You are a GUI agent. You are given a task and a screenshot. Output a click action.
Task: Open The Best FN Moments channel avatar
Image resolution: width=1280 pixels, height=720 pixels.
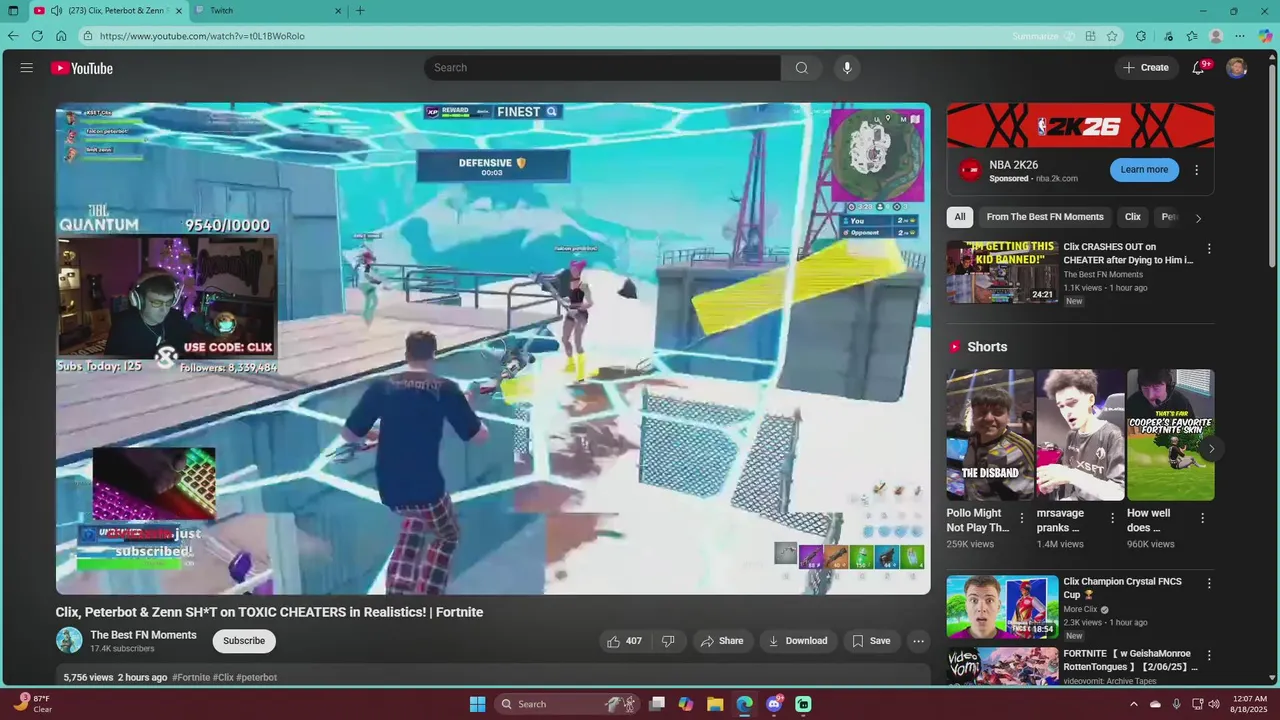tap(69, 641)
